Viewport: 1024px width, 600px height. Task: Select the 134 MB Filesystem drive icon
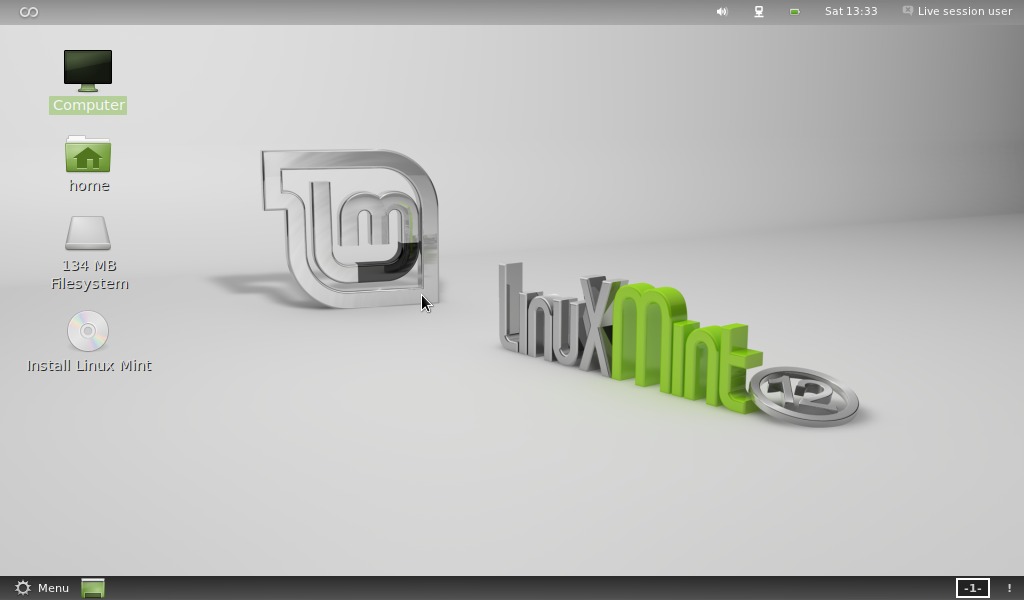click(x=88, y=234)
